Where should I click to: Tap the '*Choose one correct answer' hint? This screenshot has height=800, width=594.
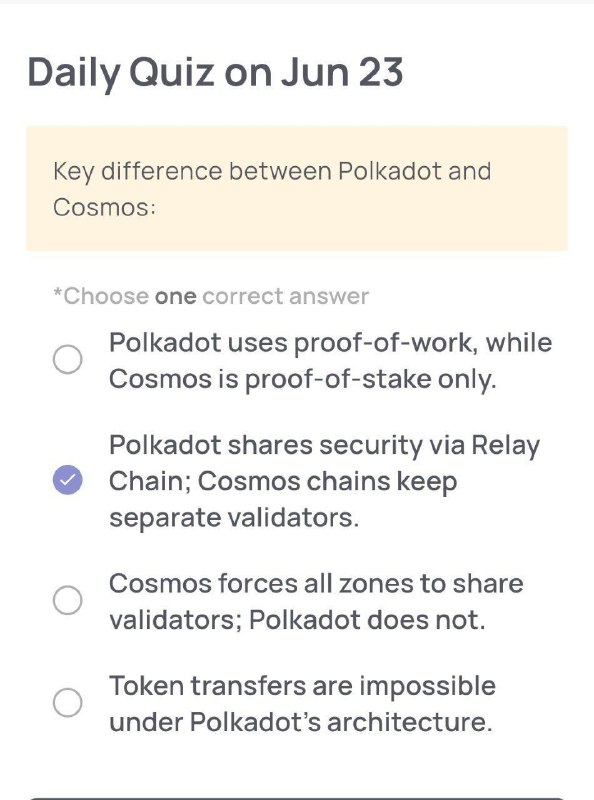coord(211,296)
